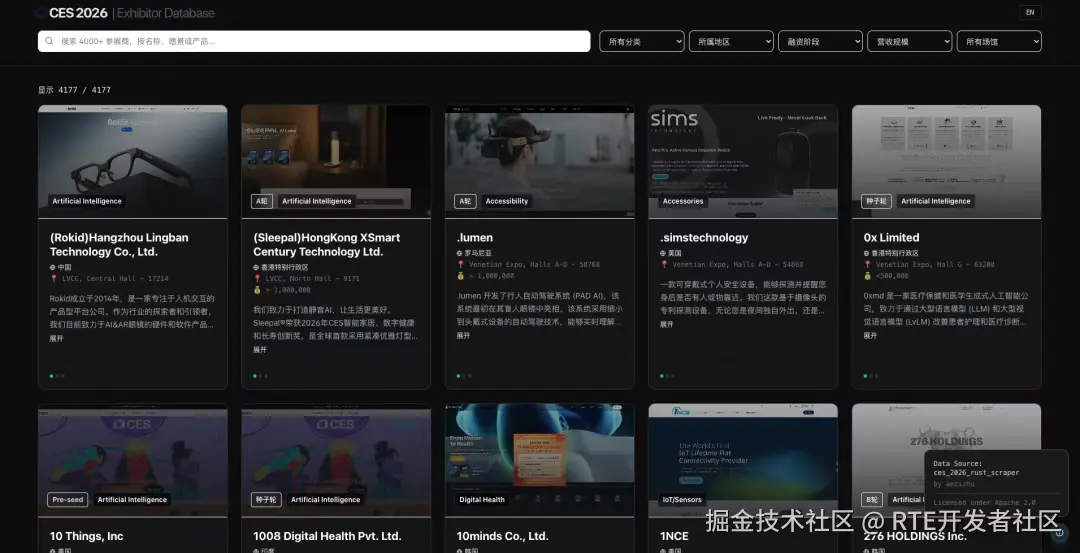Click money bag icon on .lumen card
The width and height of the screenshot is (1080, 553).
click(460, 275)
